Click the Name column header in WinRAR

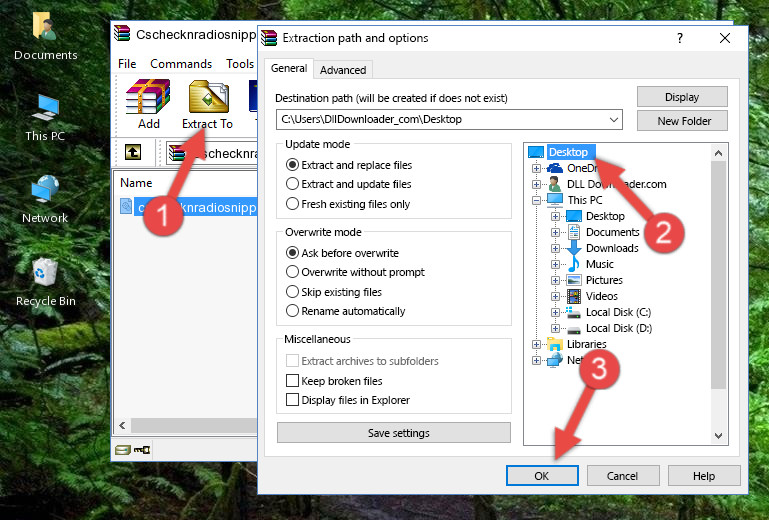point(136,183)
